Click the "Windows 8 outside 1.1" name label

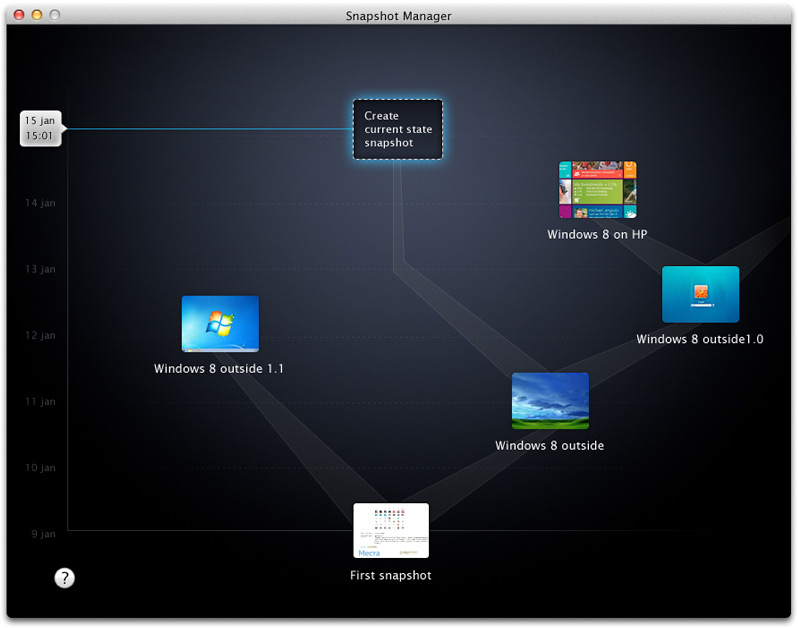(x=219, y=369)
